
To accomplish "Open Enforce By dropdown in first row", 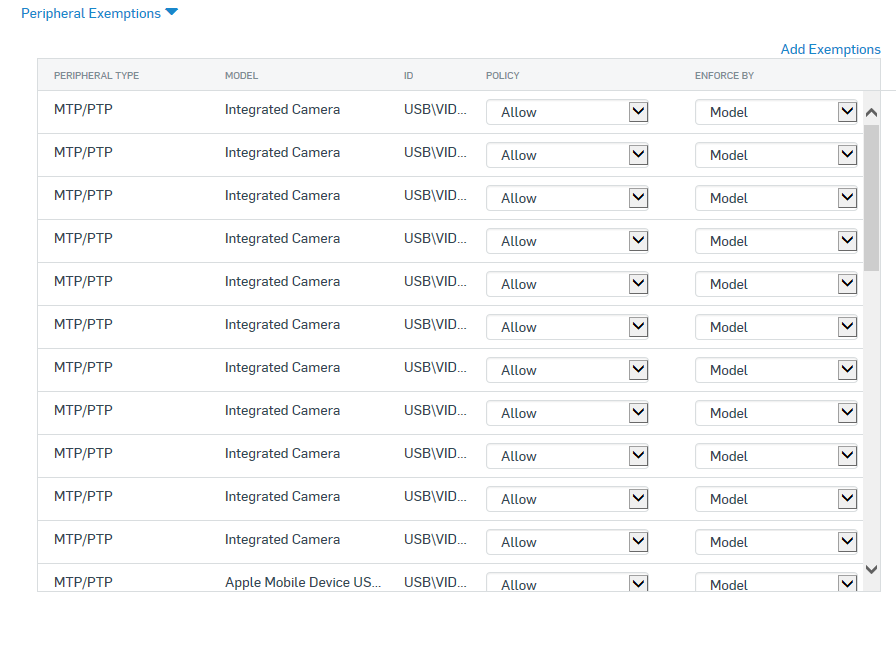I will tap(776, 112).
